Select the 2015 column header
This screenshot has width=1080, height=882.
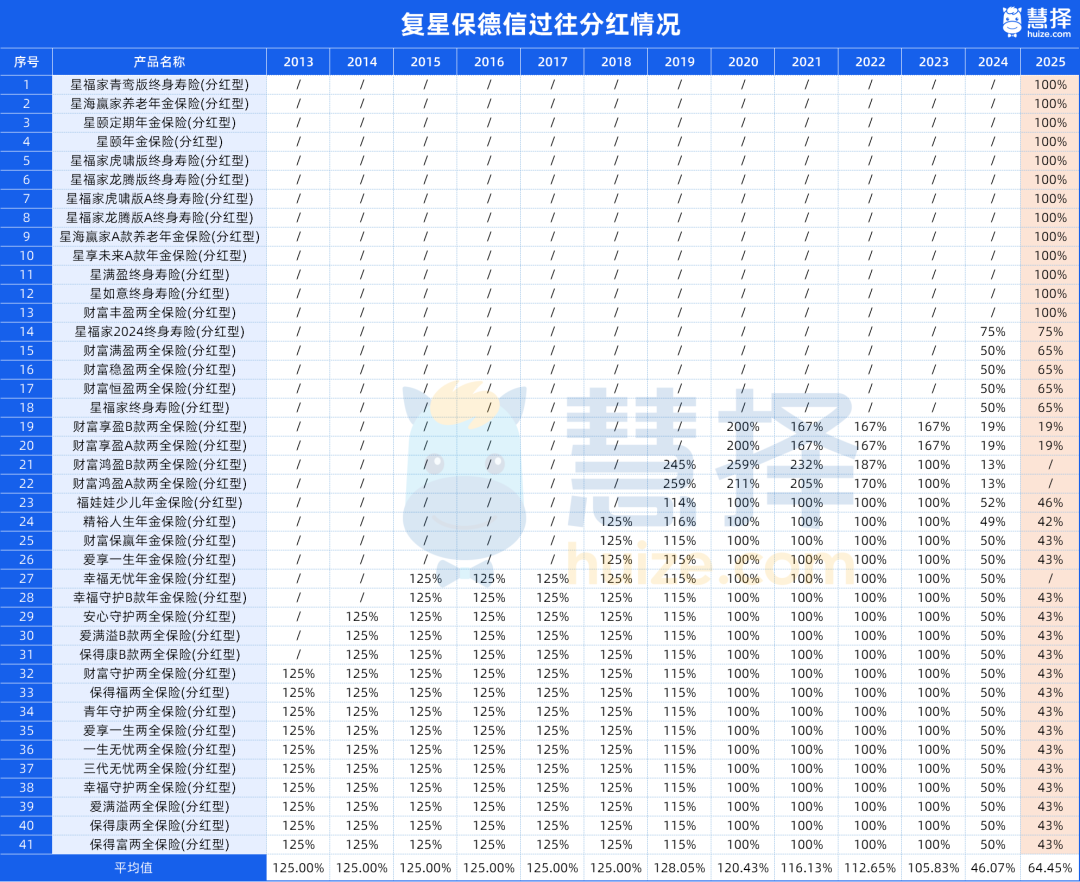pyautogui.click(x=426, y=62)
